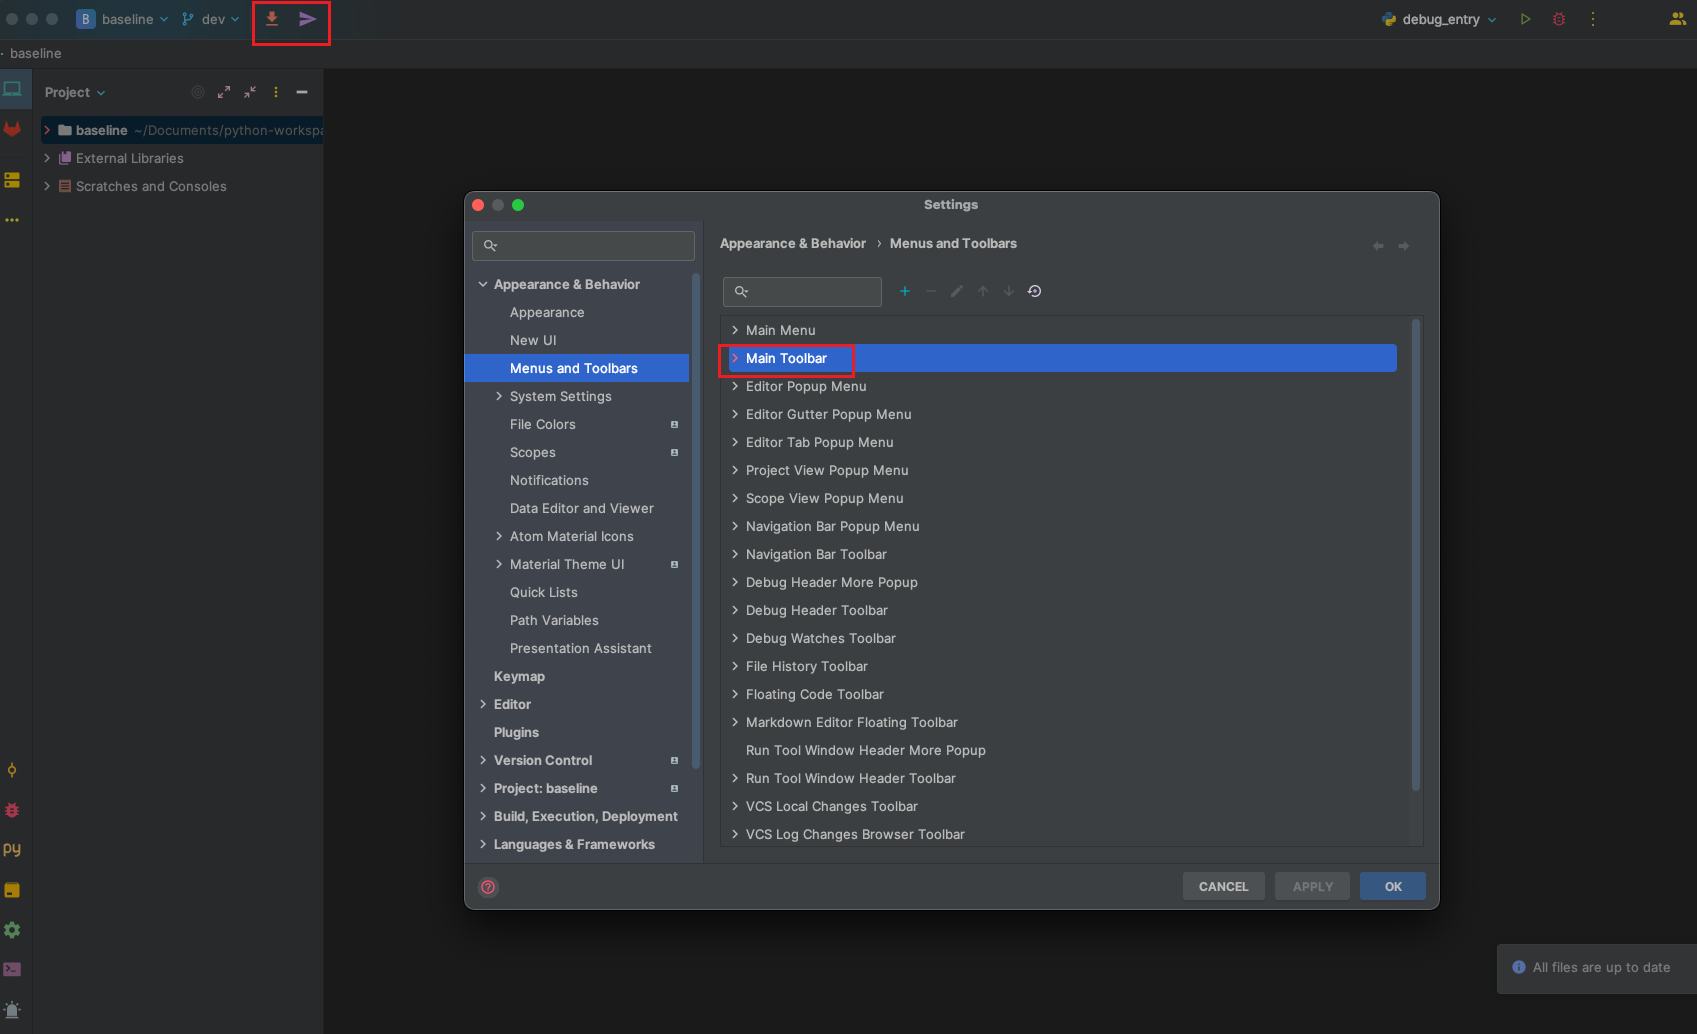The height and width of the screenshot is (1034, 1697).
Task: Select the Keymap settings page
Action: [x=519, y=676]
